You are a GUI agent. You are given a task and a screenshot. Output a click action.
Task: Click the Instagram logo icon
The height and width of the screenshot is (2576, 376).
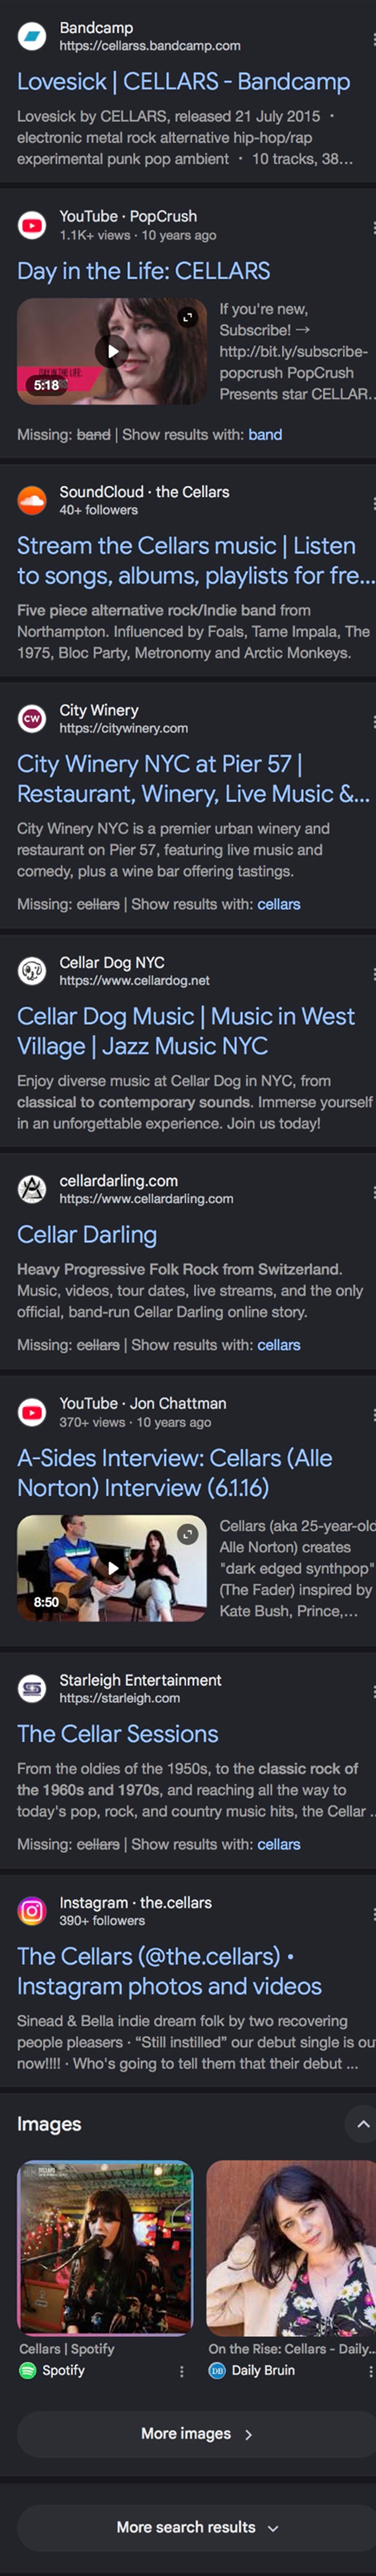click(x=32, y=1911)
